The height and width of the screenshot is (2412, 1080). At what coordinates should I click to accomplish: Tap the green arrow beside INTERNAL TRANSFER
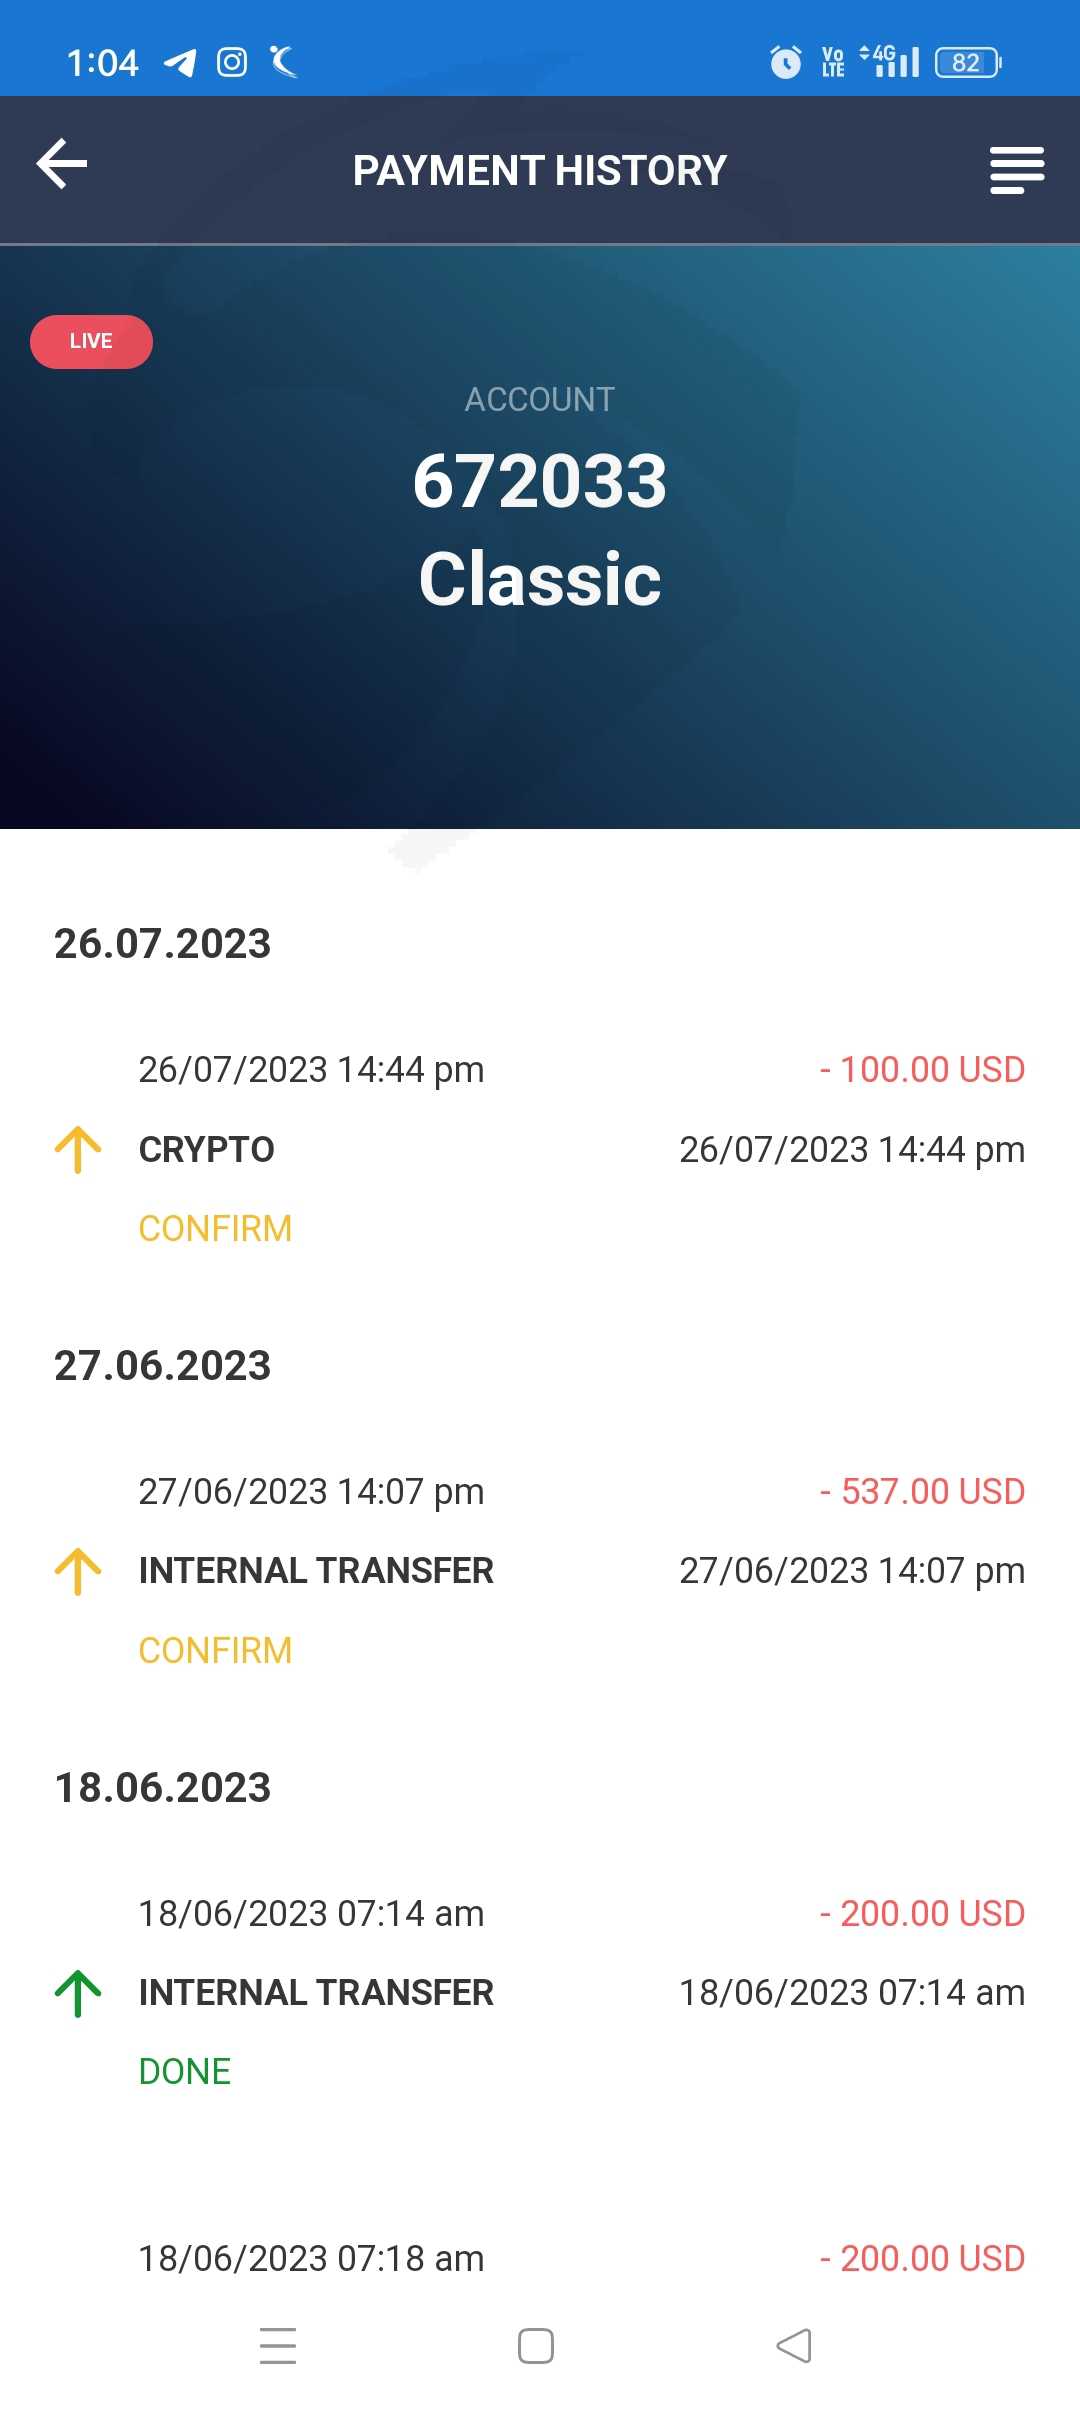(x=78, y=1993)
